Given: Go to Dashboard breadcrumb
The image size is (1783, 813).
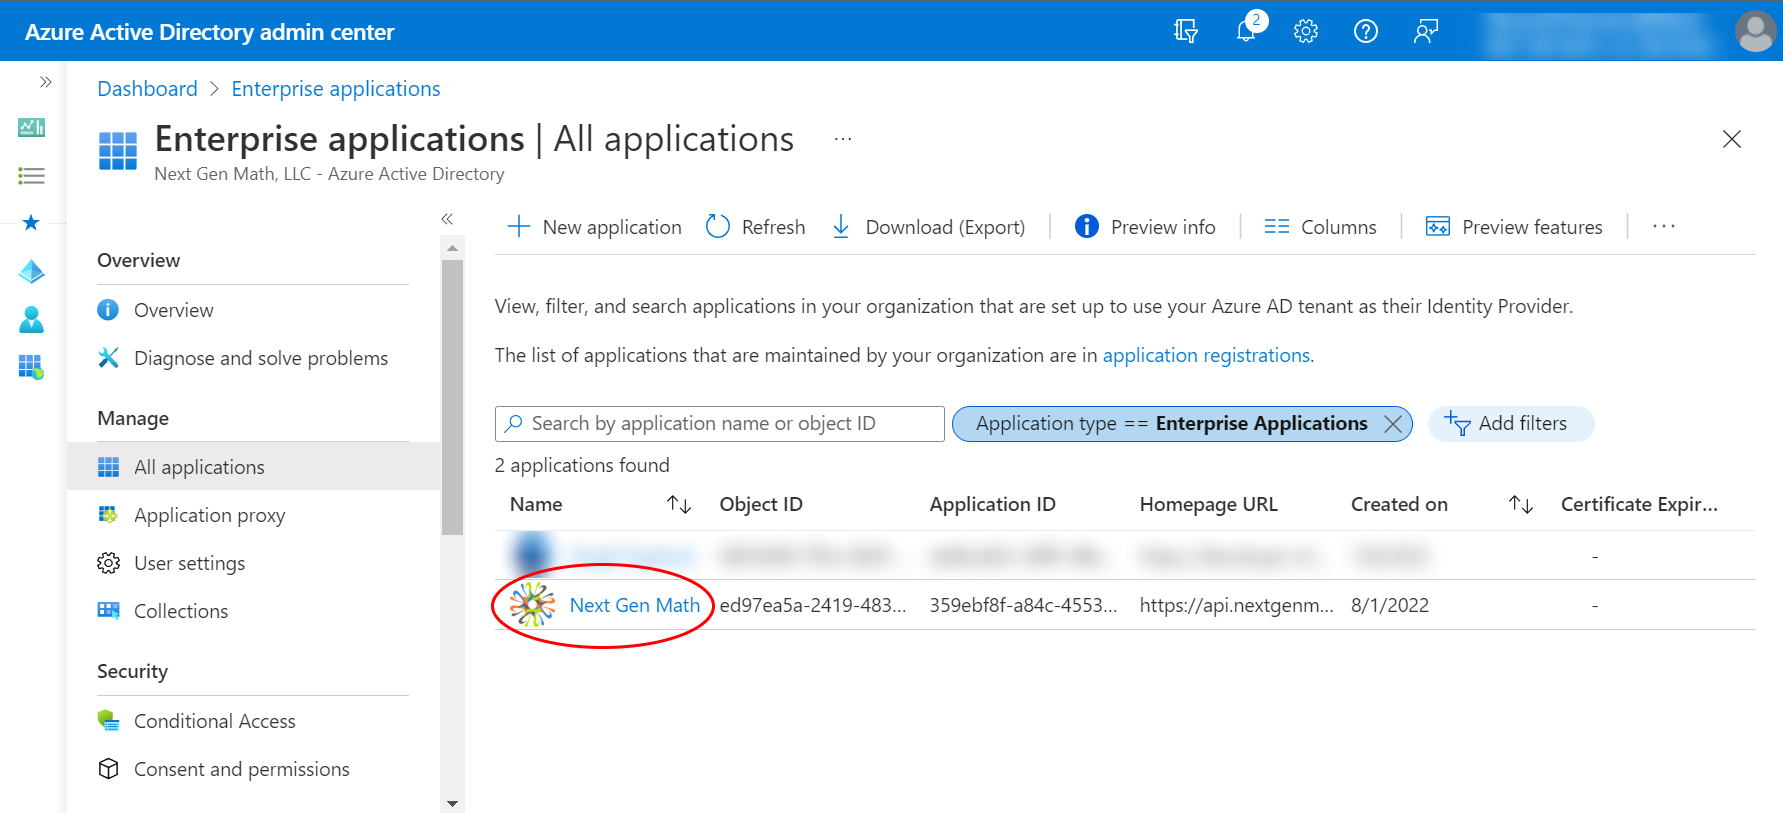Looking at the screenshot, I should 147,89.
